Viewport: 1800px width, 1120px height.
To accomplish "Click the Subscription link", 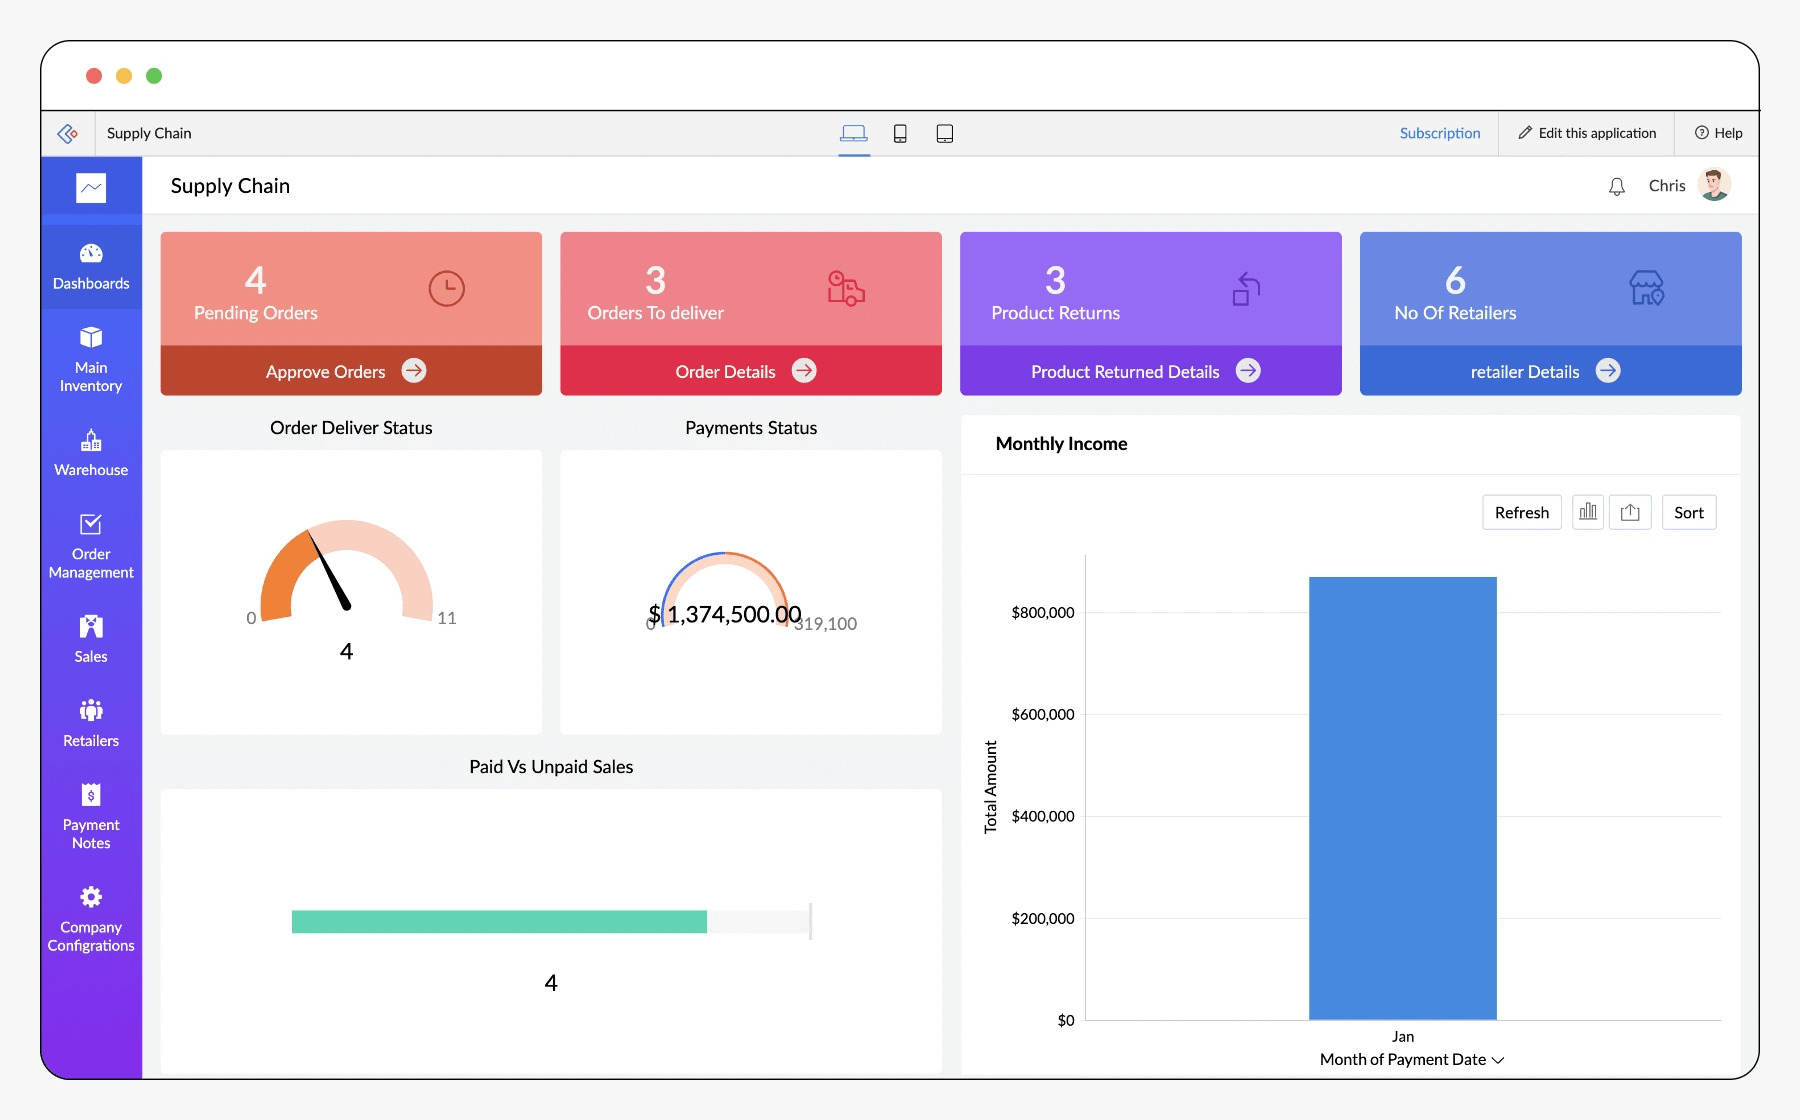I will coord(1439,132).
